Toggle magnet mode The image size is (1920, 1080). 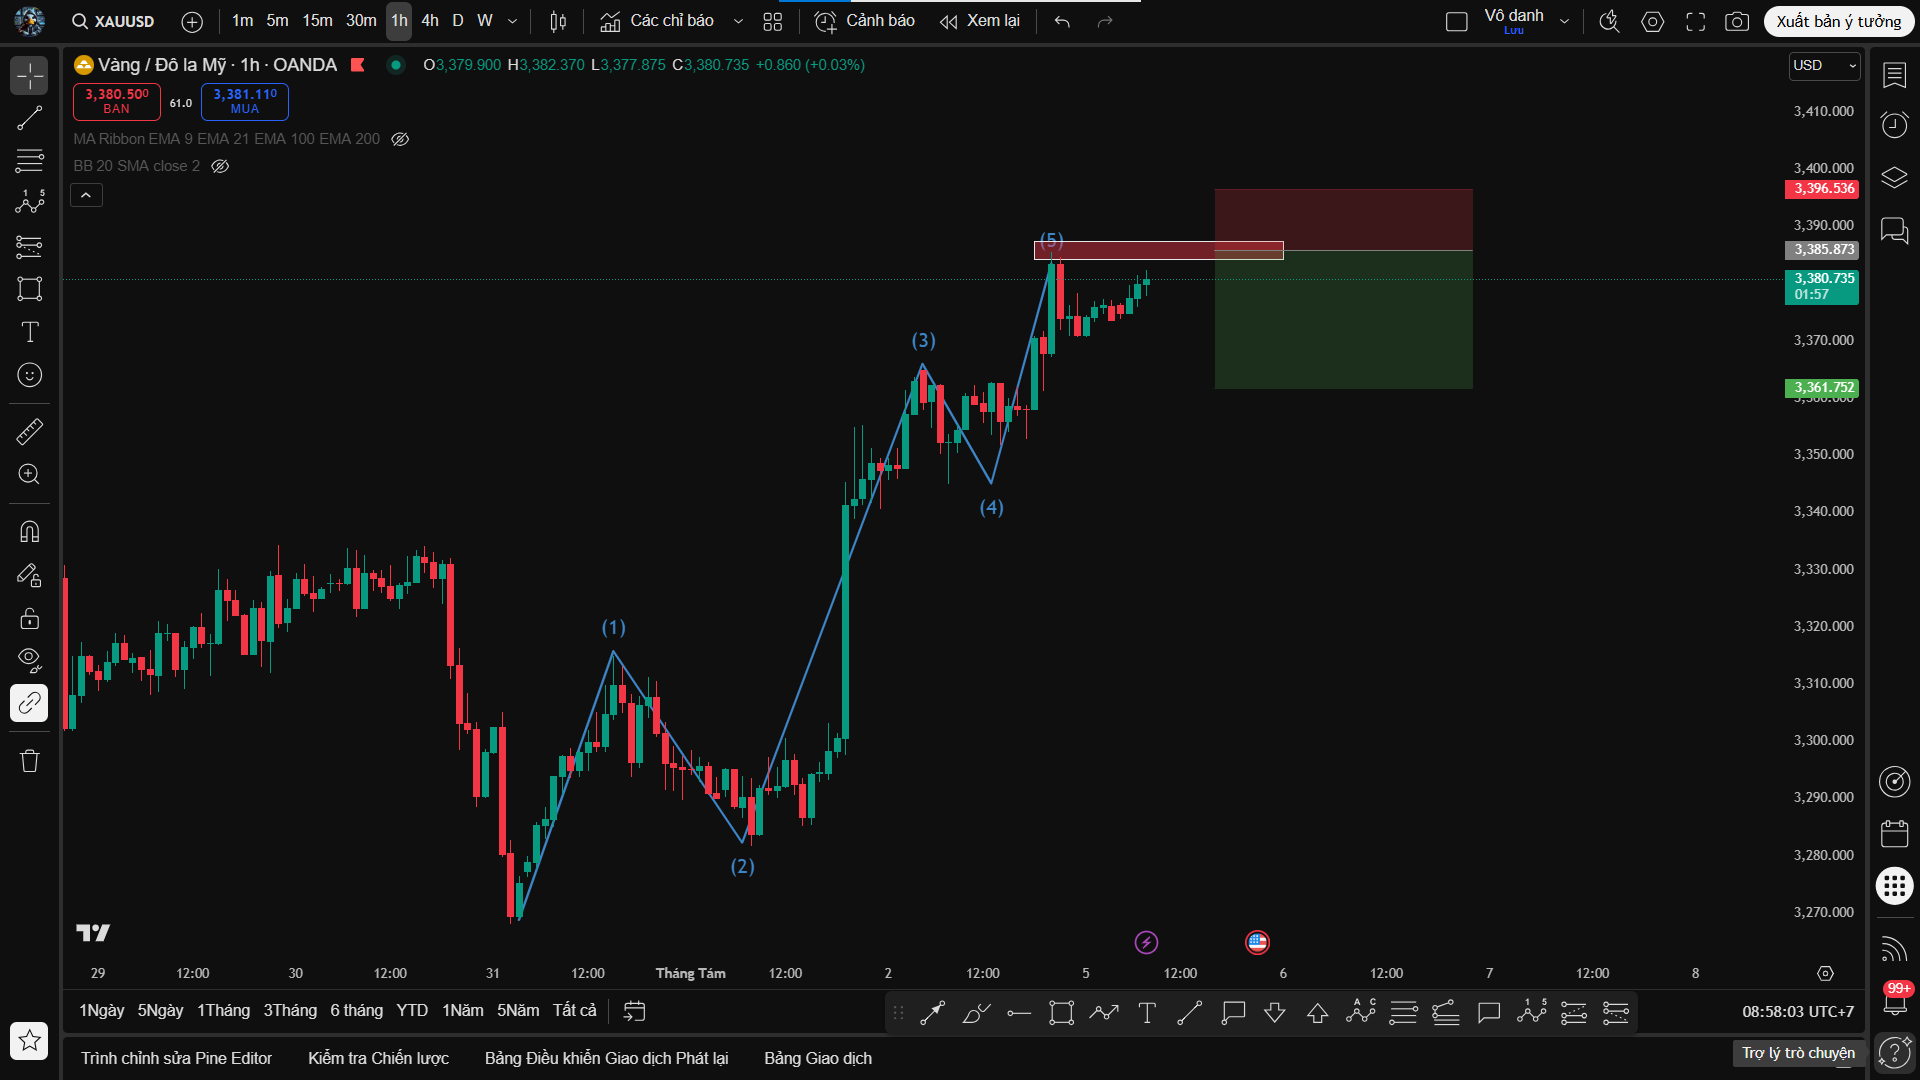tap(29, 532)
